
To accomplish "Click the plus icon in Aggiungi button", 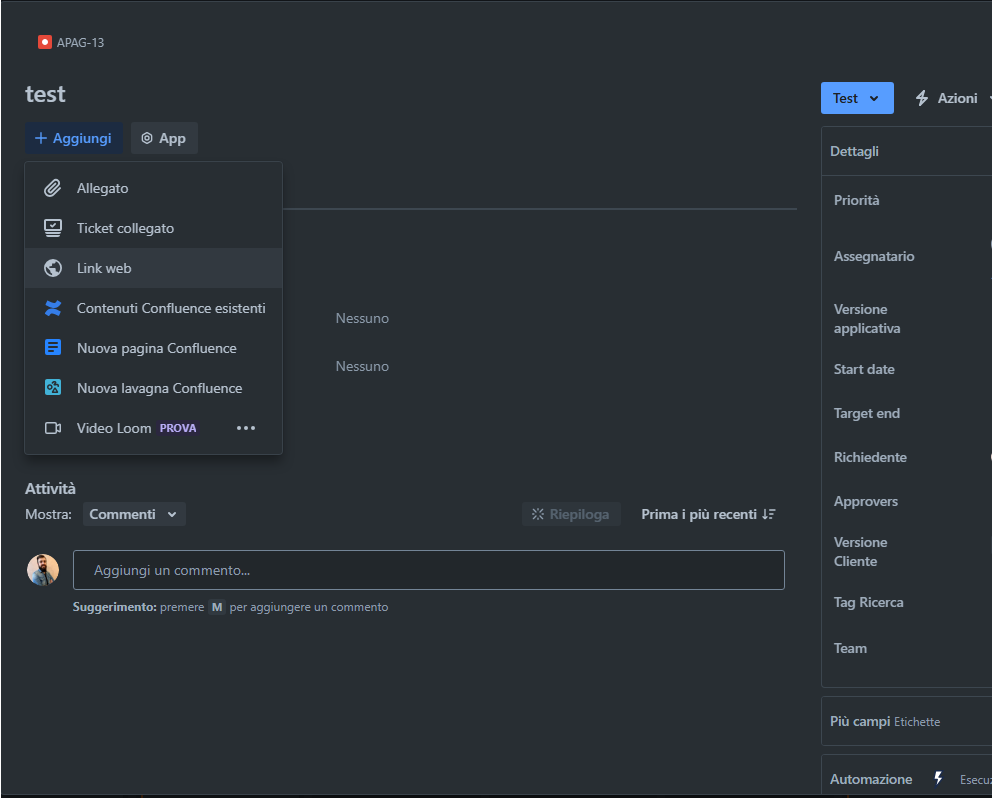I will (40, 138).
